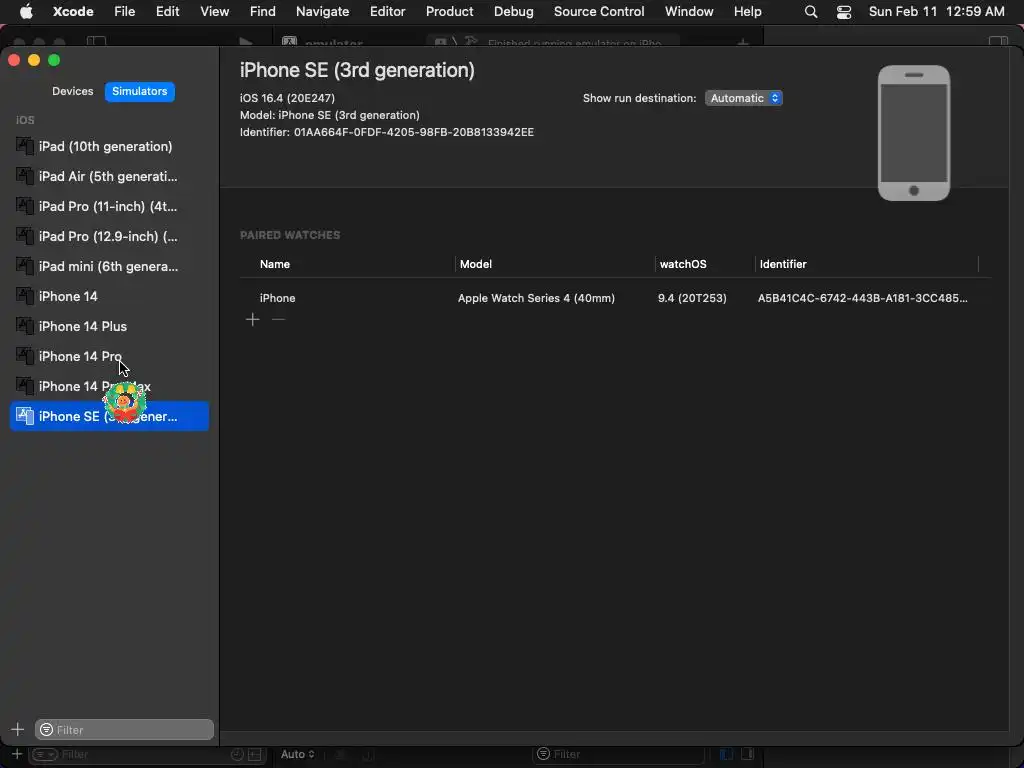
Task: Select the iPad Air (5th generation) simulator
Action: click(109, 176)
